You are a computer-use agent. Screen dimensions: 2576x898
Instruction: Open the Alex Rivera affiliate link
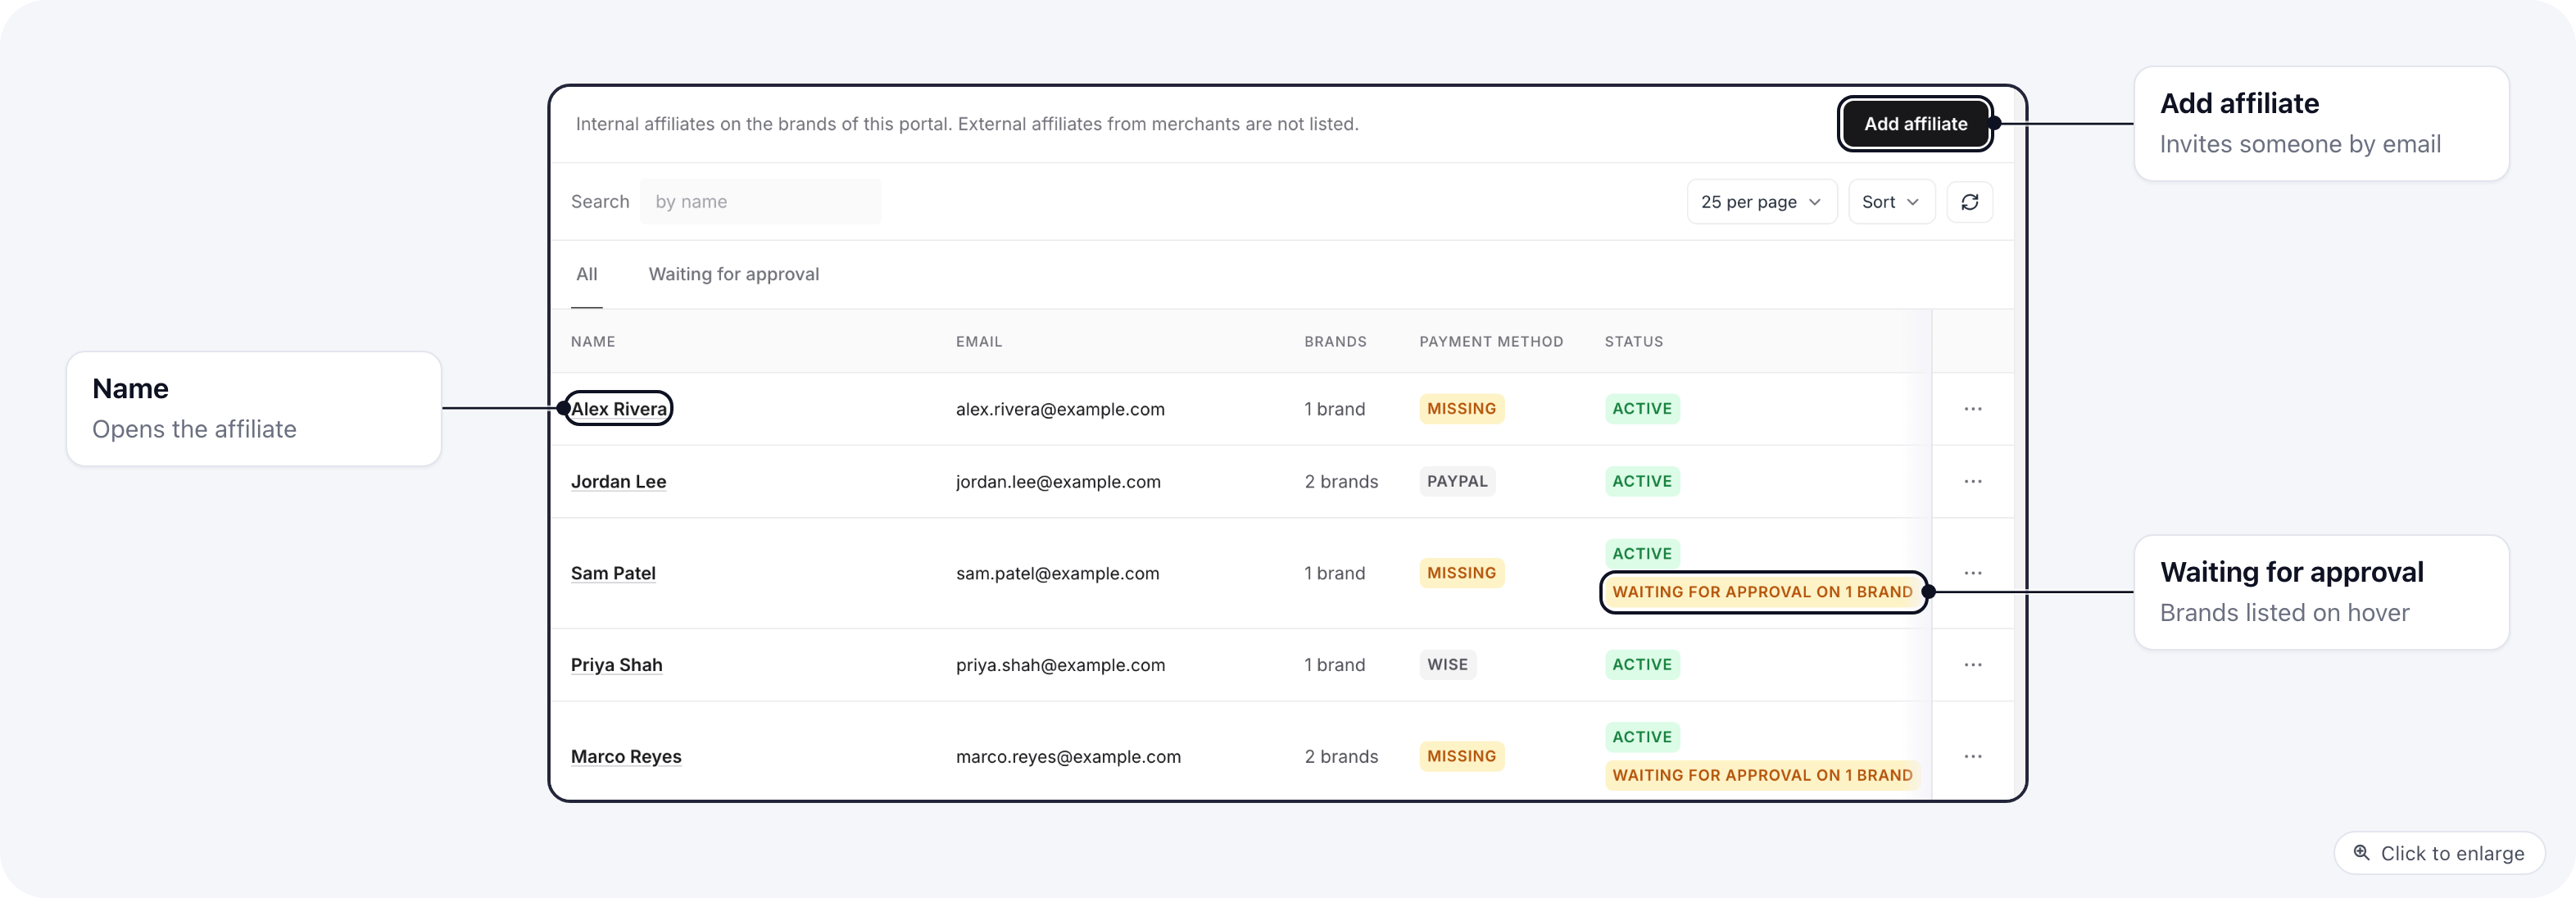pyautogui.click(x=619, y=409)
